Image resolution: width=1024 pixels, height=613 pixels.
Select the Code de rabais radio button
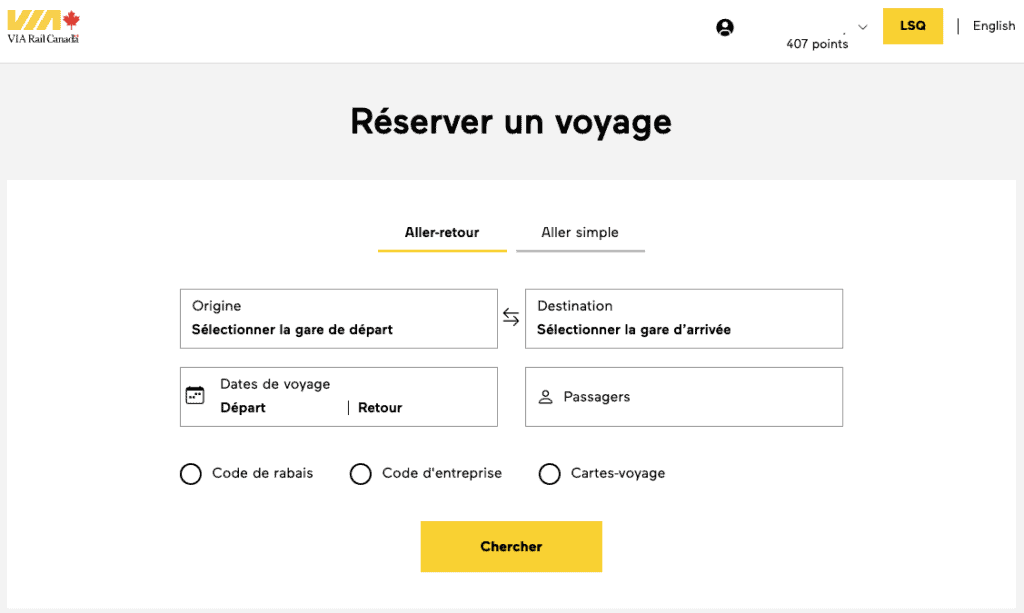[191, 473]
